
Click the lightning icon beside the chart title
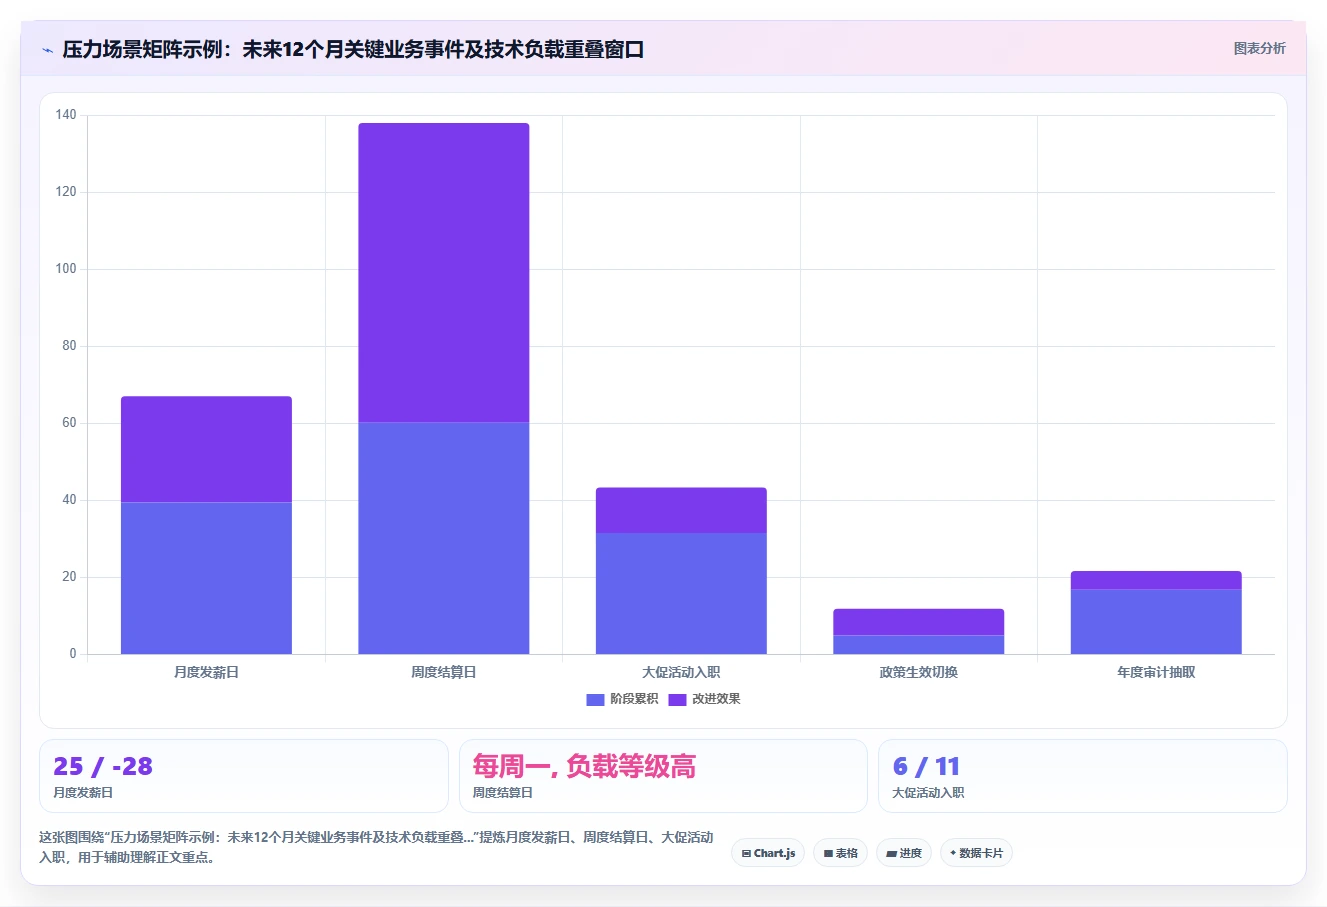[47, 50]
